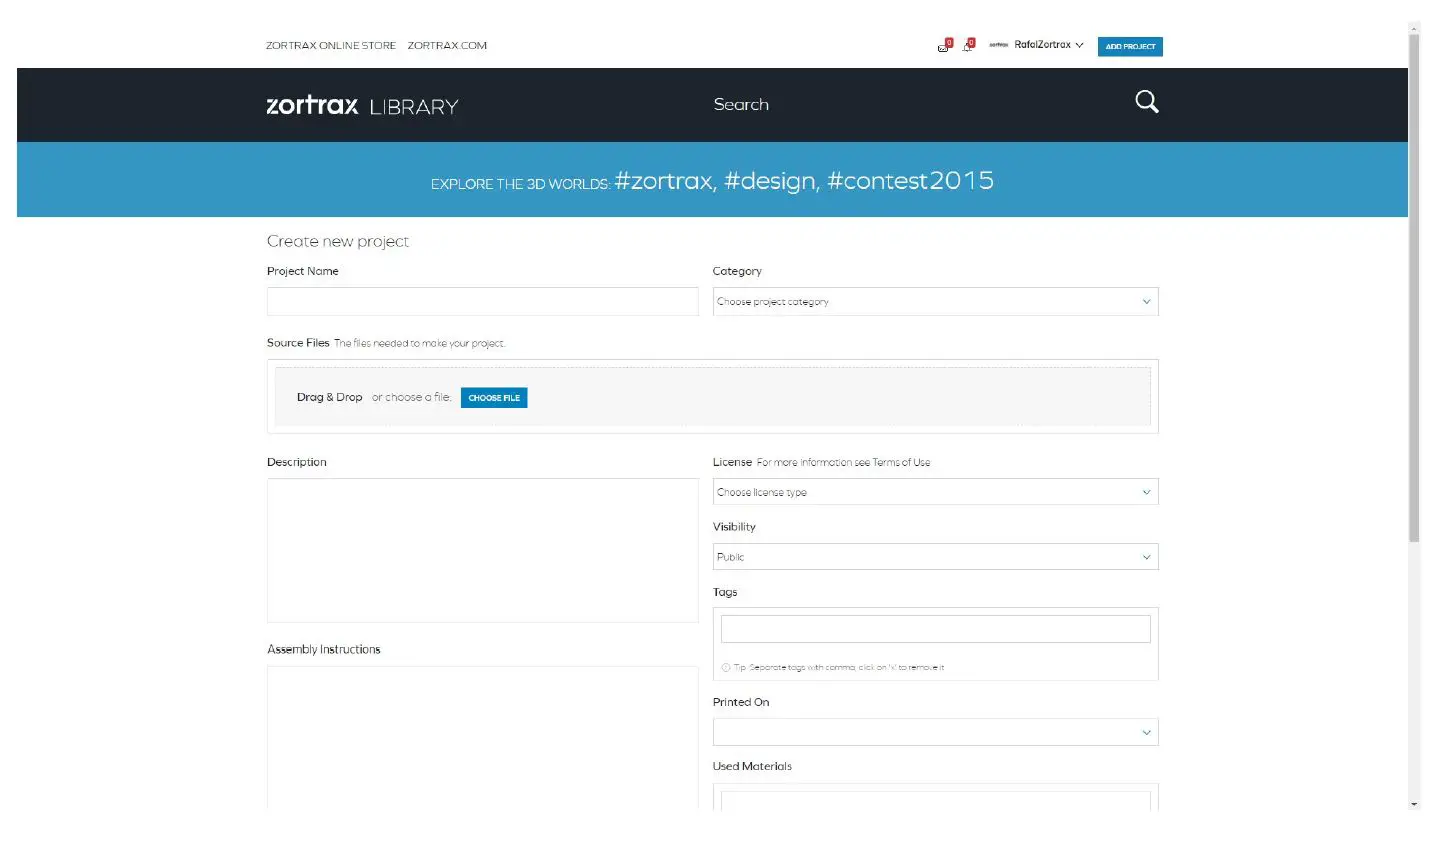Click the Choose File button
Viewport: 1432px width, 842px height.
[494, 398]
